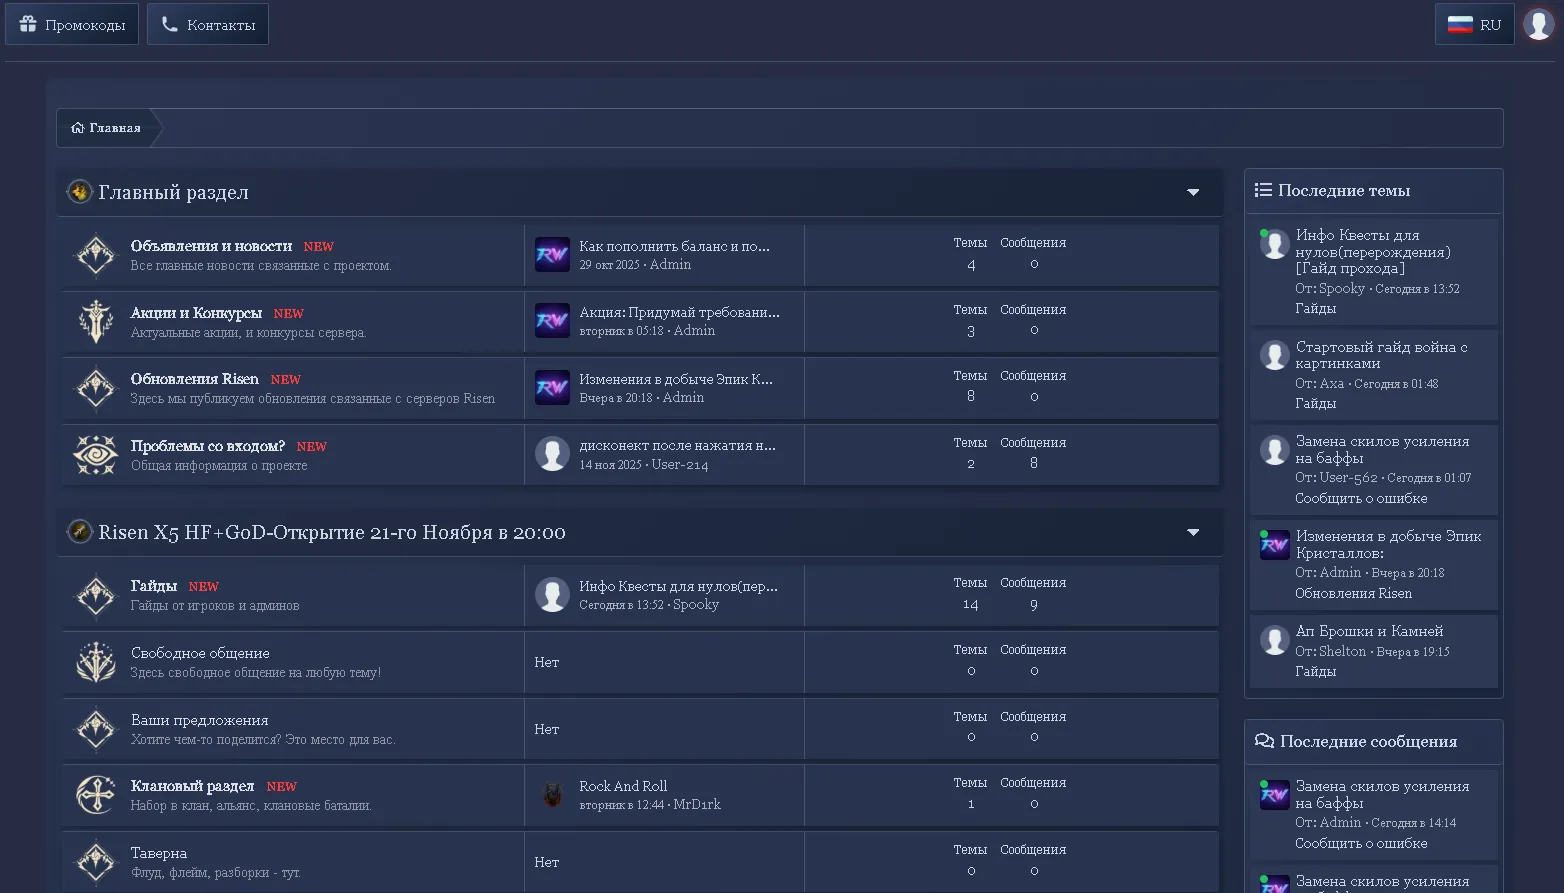Open the Обновления Risen forum
Image resolution: width=1564 pixels, height=893 pixels.
(195, 379)
